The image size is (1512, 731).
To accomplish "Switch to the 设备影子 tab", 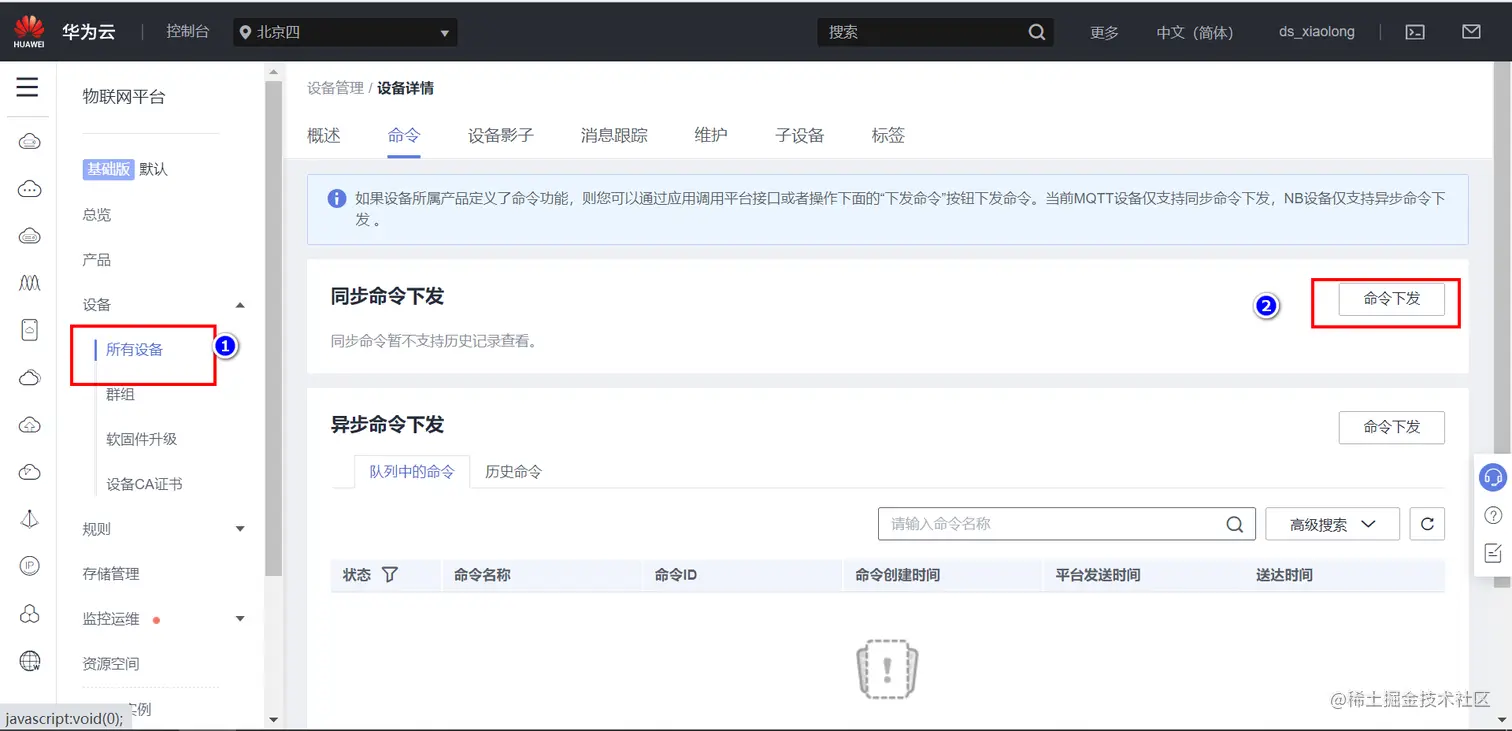I will [501, 136].
